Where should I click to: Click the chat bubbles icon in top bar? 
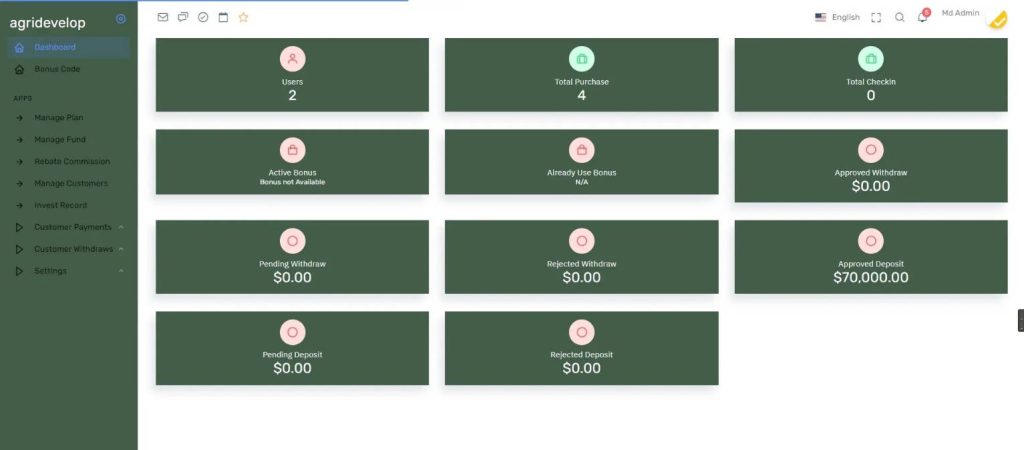(183, 17)
